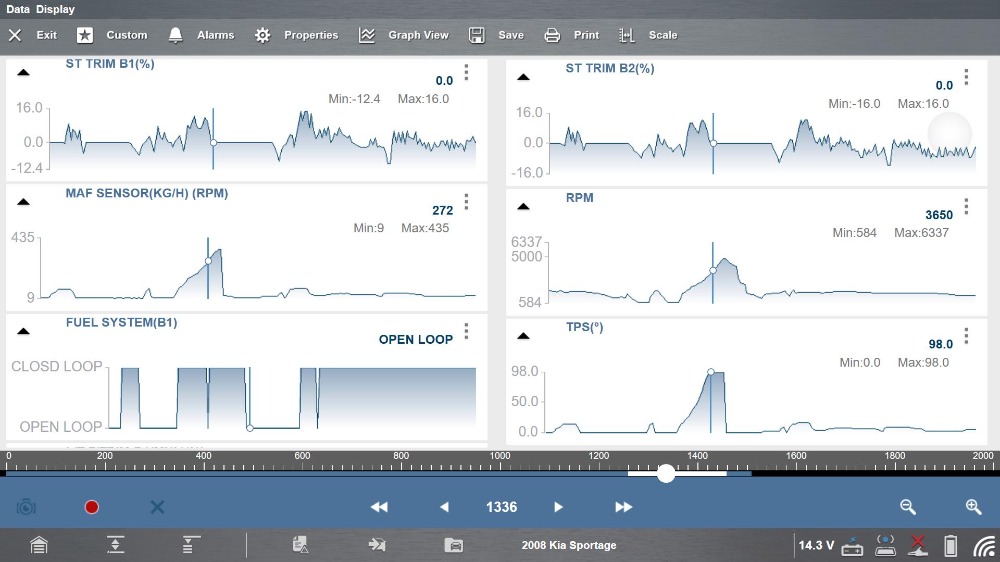Open the home icon in bottom bar
This screenshot has height=562, width=1000.
click(38, 545)
